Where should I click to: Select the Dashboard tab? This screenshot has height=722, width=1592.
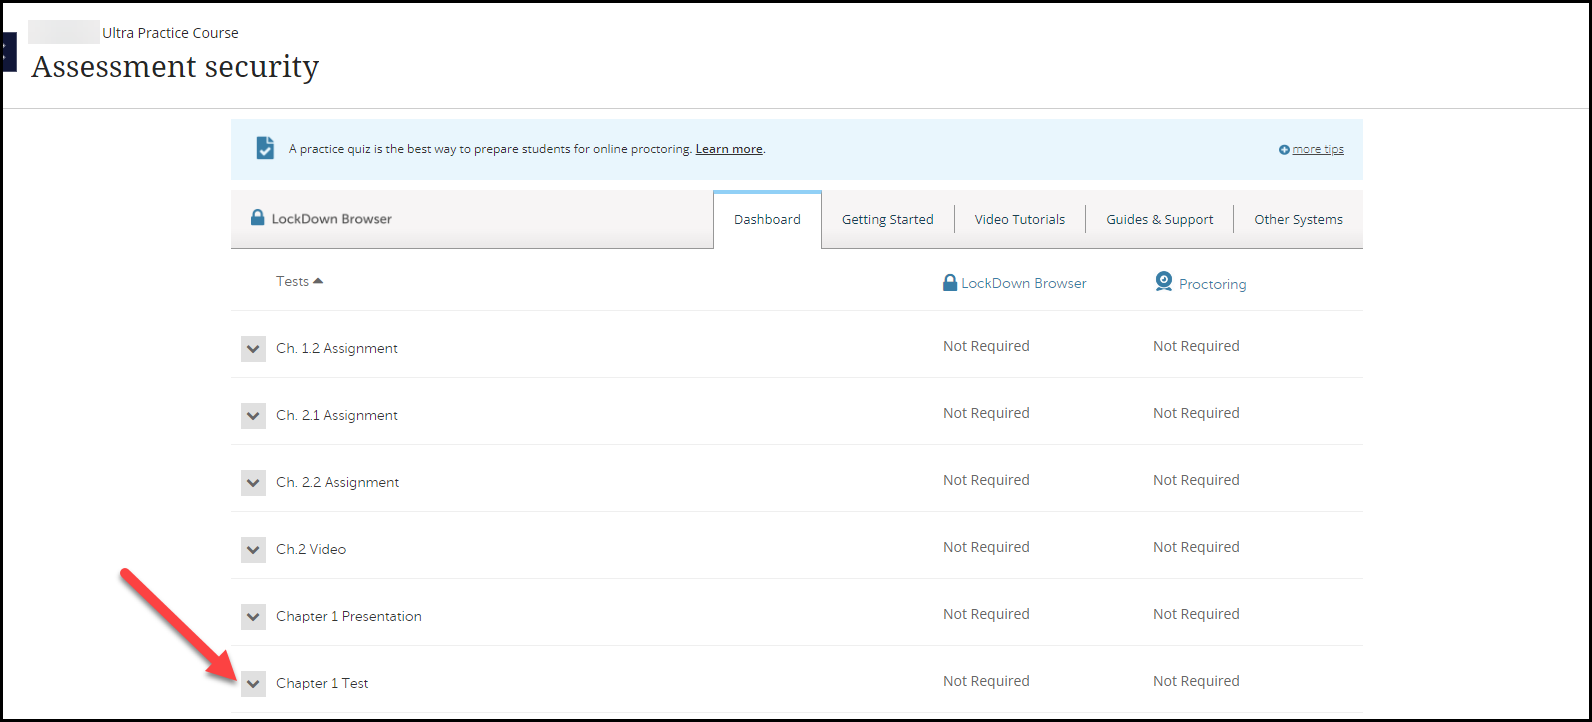[x=767, y=220]
